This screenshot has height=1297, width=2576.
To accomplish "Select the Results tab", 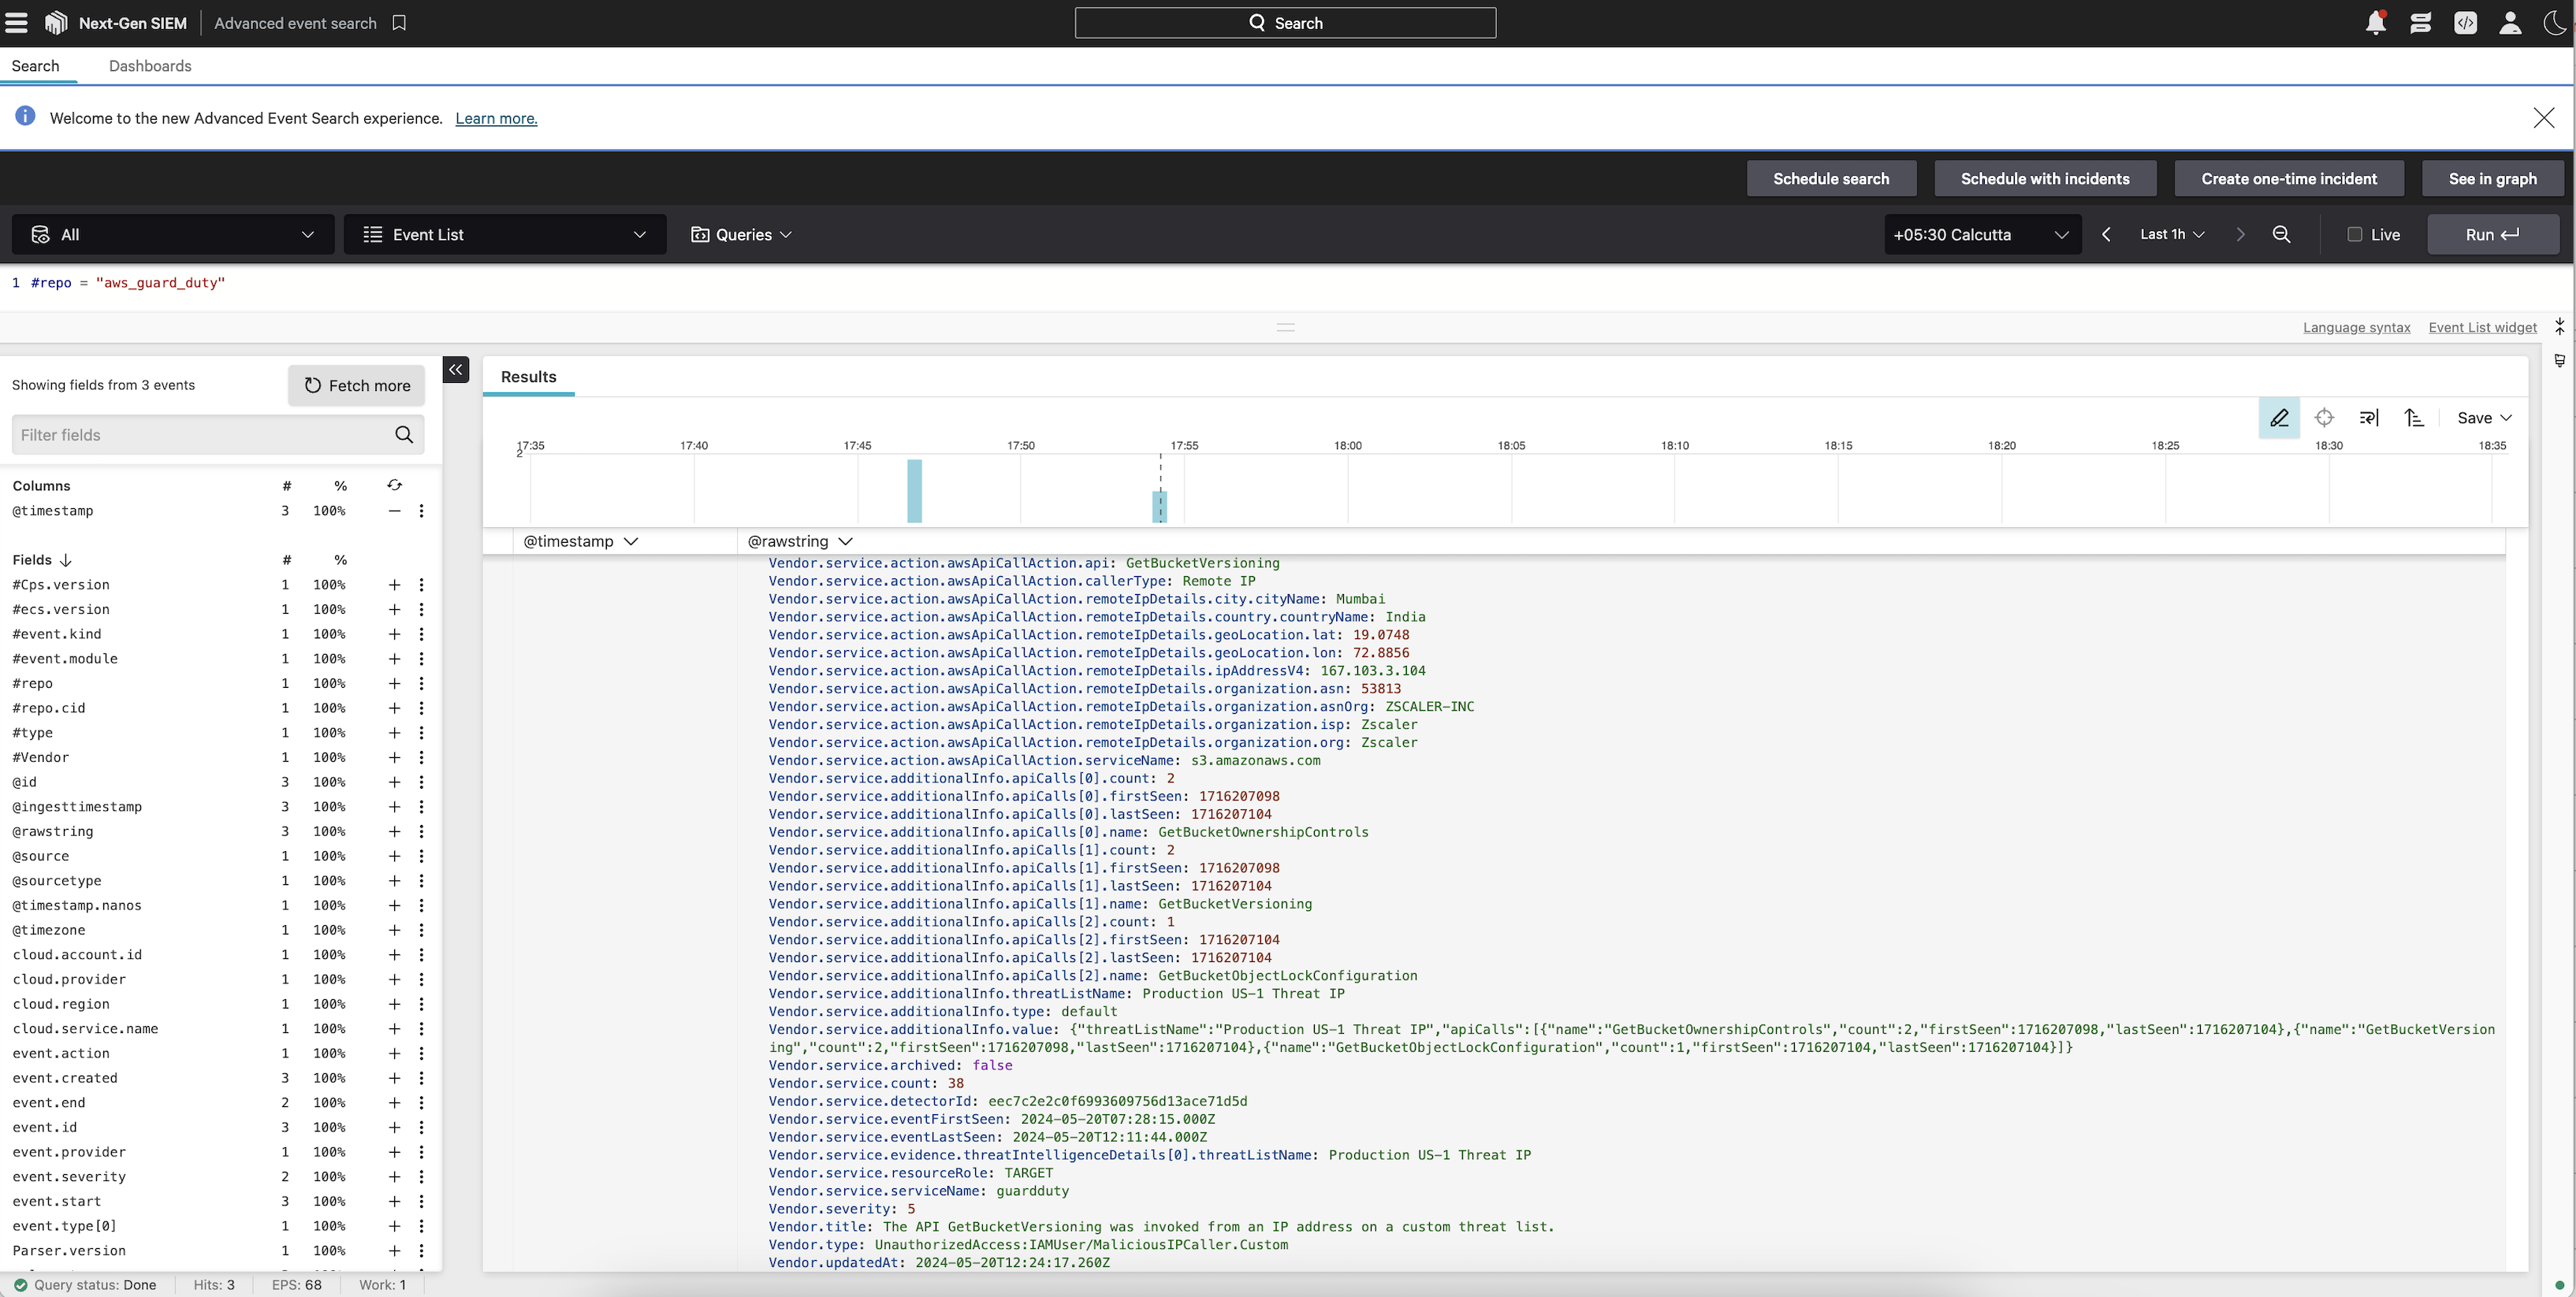I will 528,377.
